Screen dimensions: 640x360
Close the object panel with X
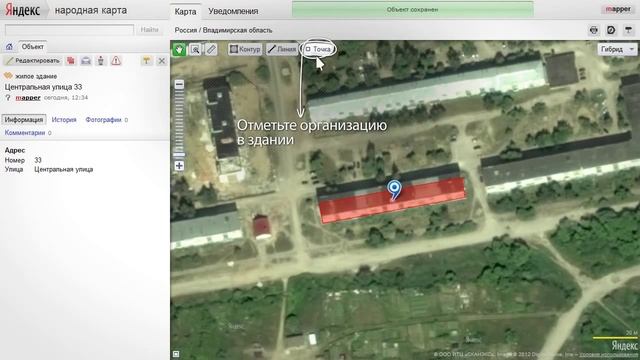[x=162, y=61]
